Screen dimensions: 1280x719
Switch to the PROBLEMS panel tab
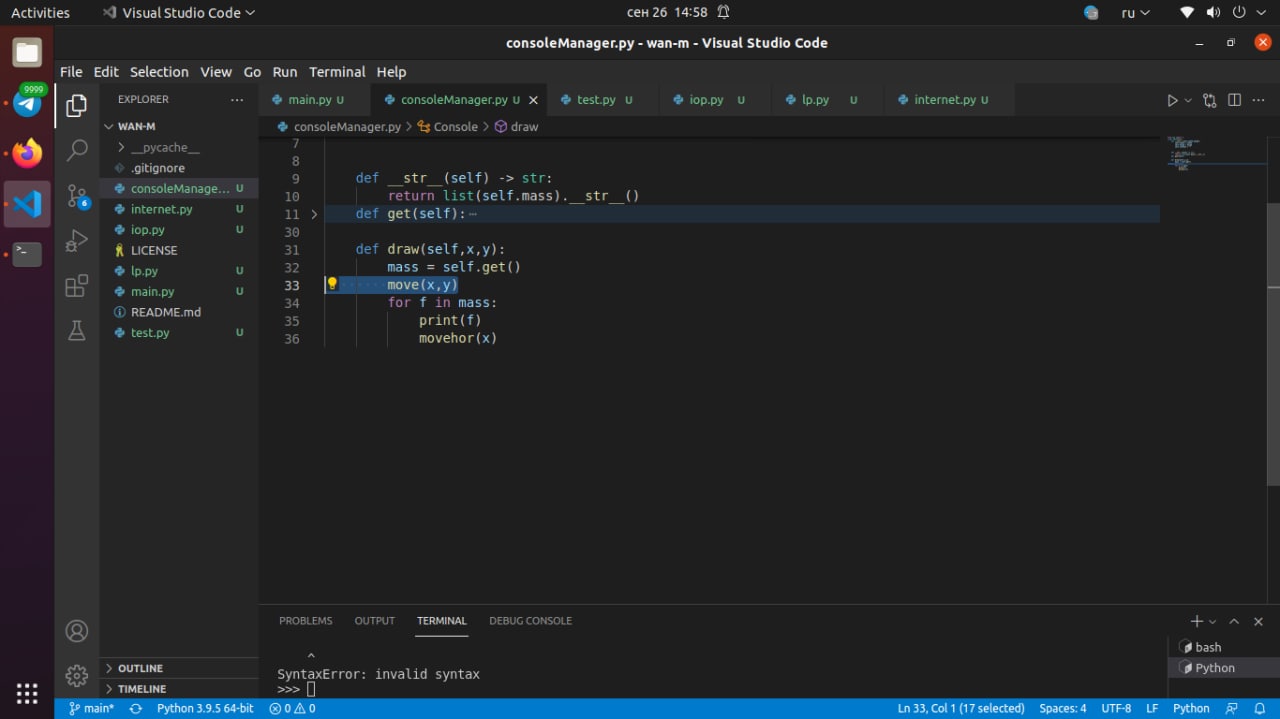(x=305, y=621)
